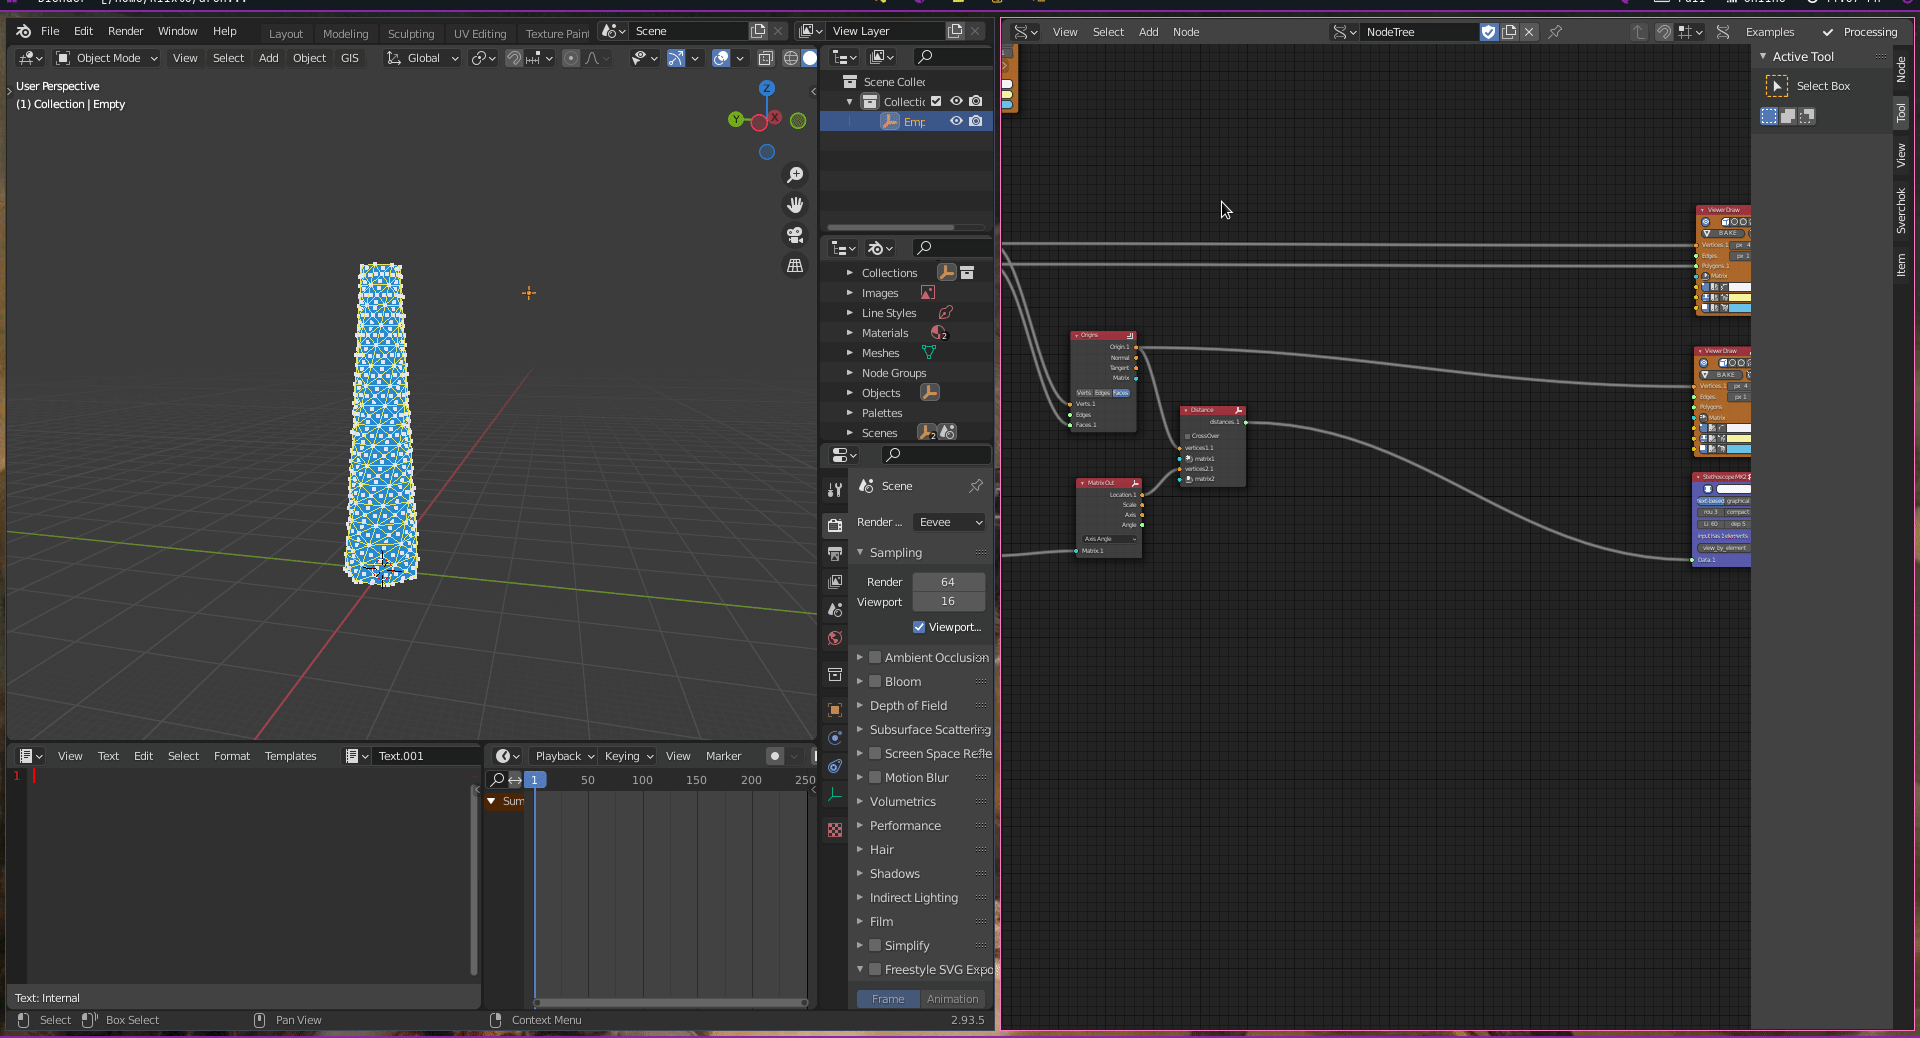Pin the Scene properties panel

976,485
